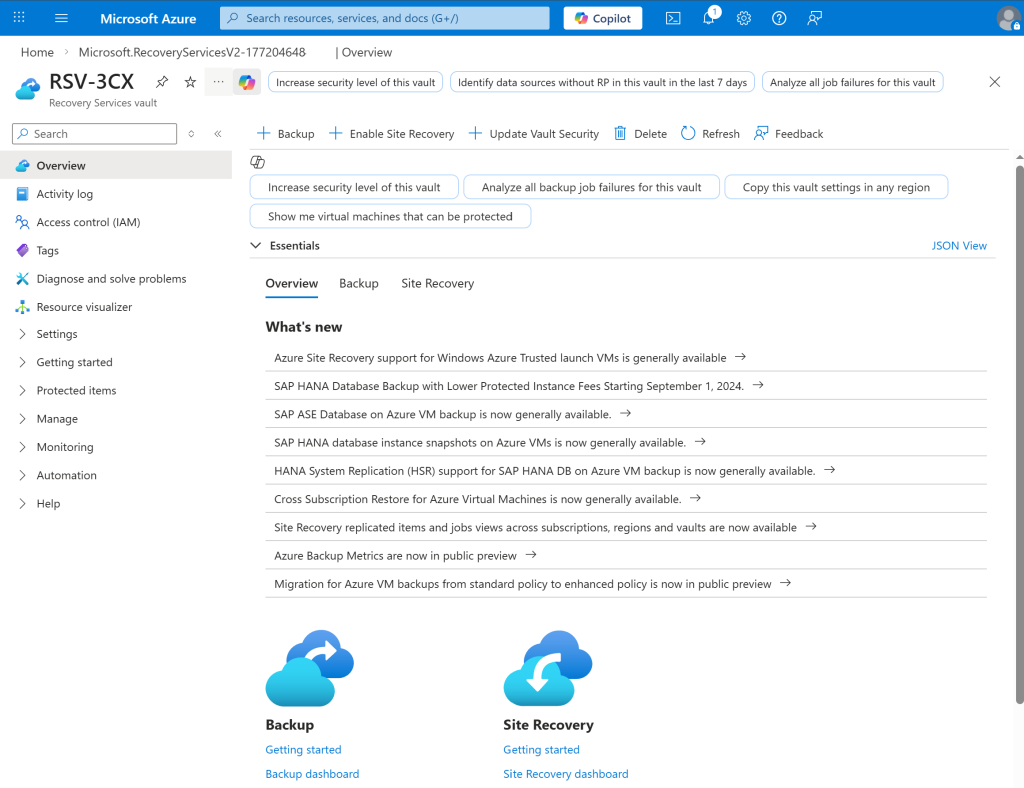
Task: Expand the Protected items menu group
Action: pos(76,391)
